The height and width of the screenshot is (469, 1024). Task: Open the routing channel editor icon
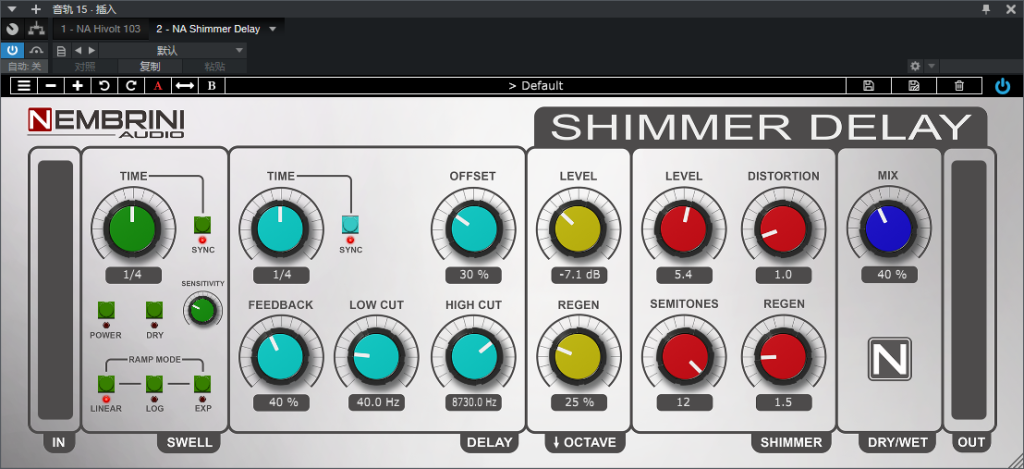coord(36,29)
